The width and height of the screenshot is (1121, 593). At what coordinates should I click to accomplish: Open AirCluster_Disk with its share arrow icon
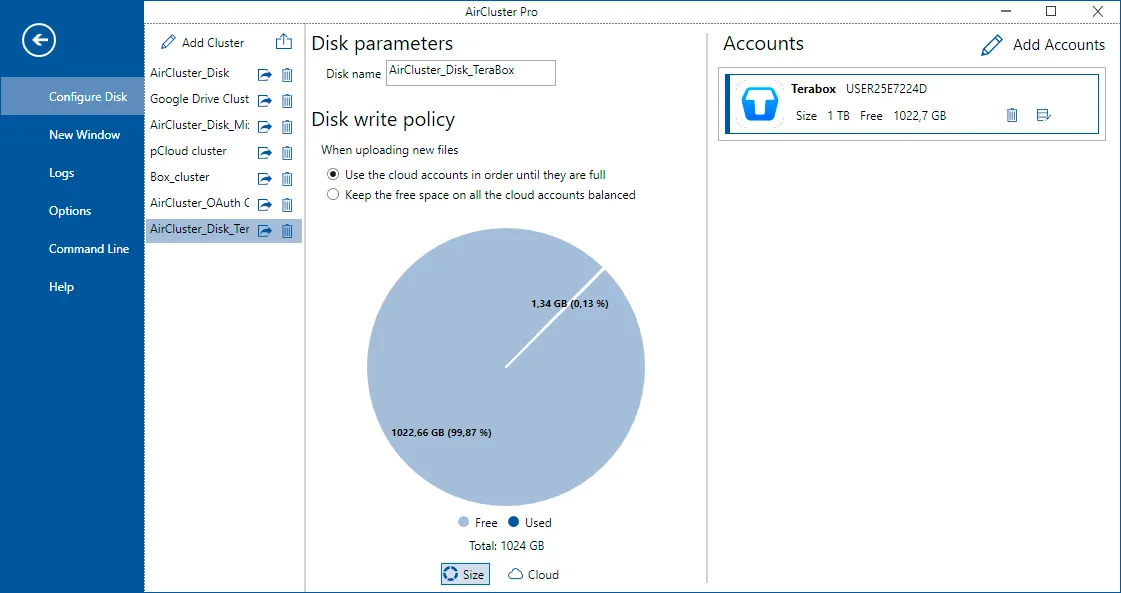tap(265, 74)
